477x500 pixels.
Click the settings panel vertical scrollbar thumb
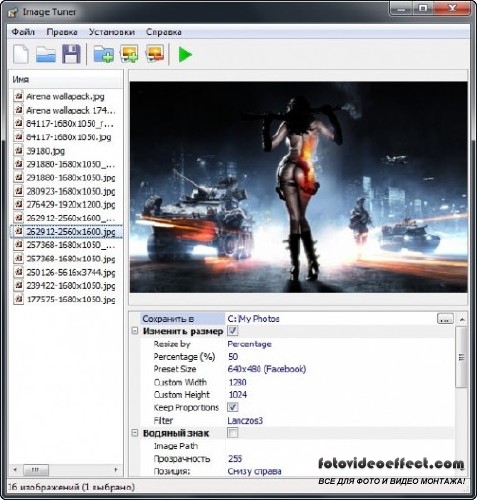click(x=462, y=357)
